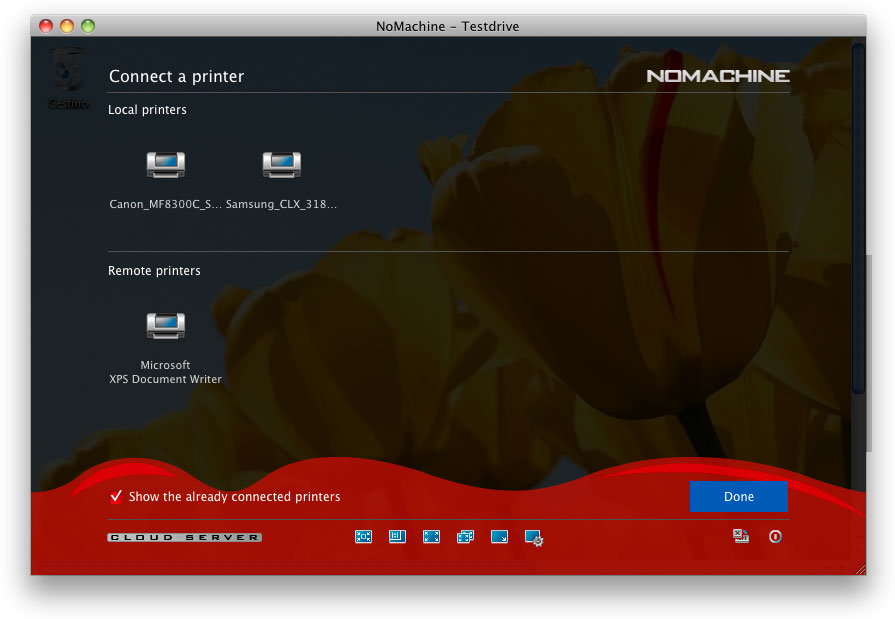Click the window resize grip in the corner
Viewport: 895px width, 619px height.
(860, 569)
